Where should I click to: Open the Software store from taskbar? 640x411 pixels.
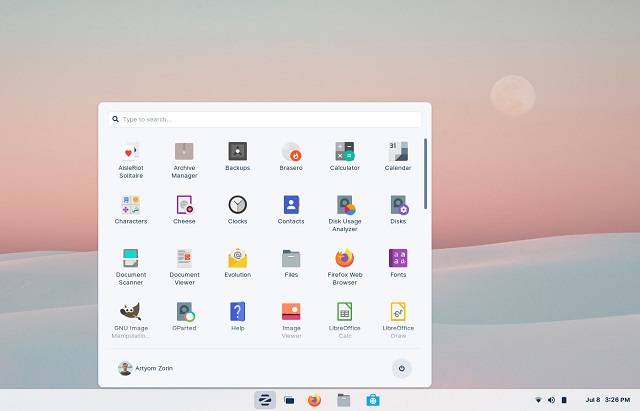[x=373, y=400]
